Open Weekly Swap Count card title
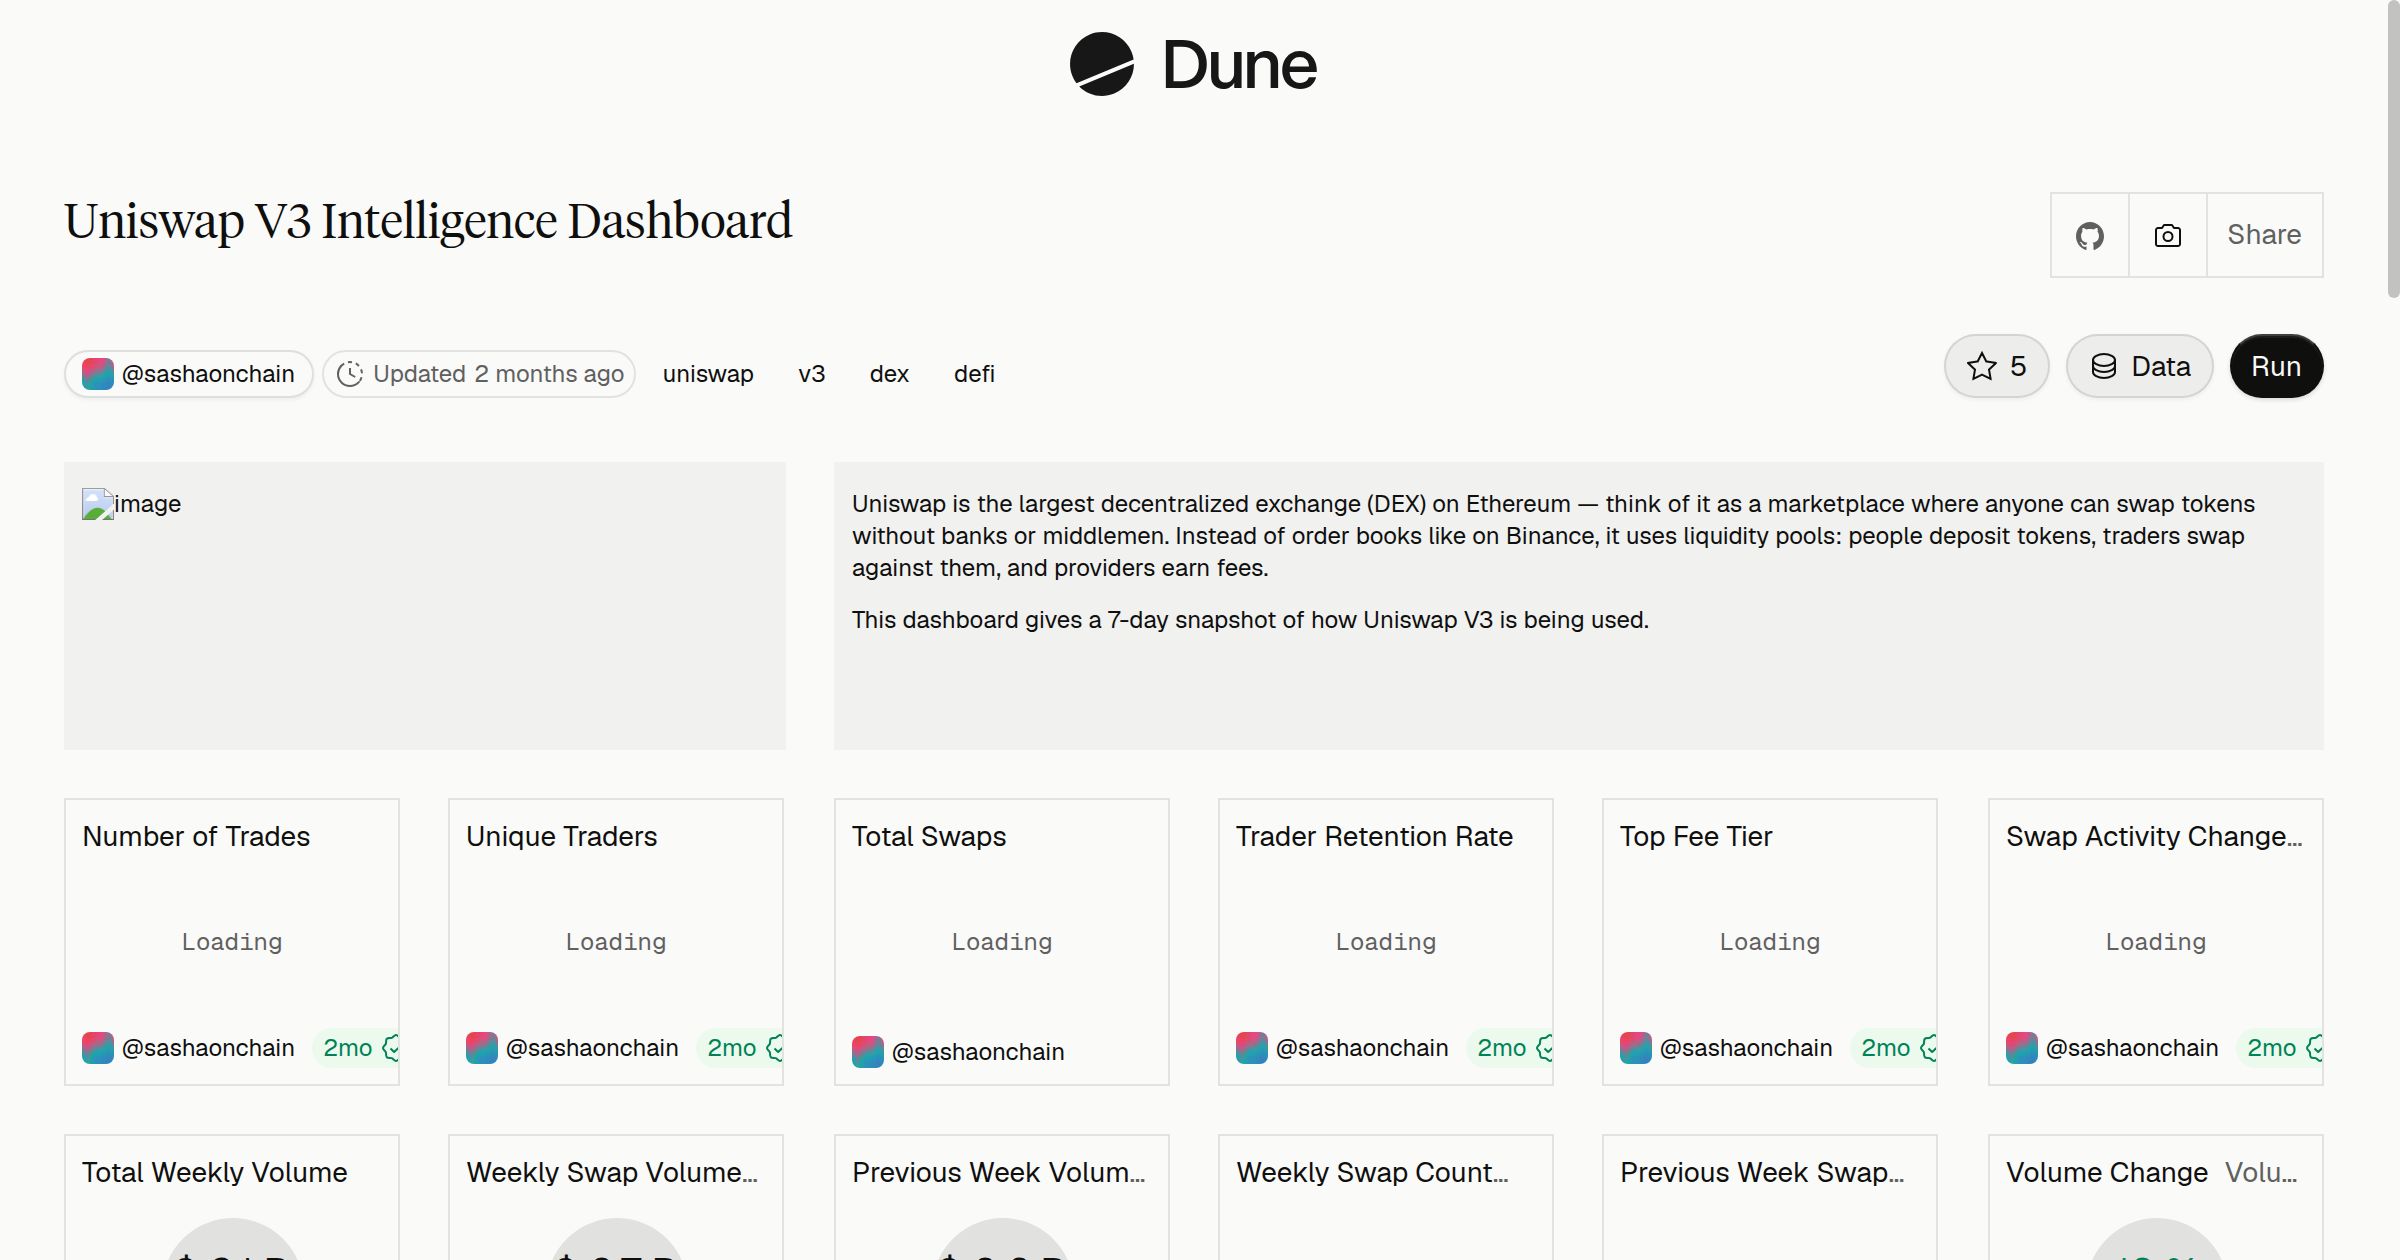The height and width of the screenshot is (1260, 2400). [1372, 1172]
